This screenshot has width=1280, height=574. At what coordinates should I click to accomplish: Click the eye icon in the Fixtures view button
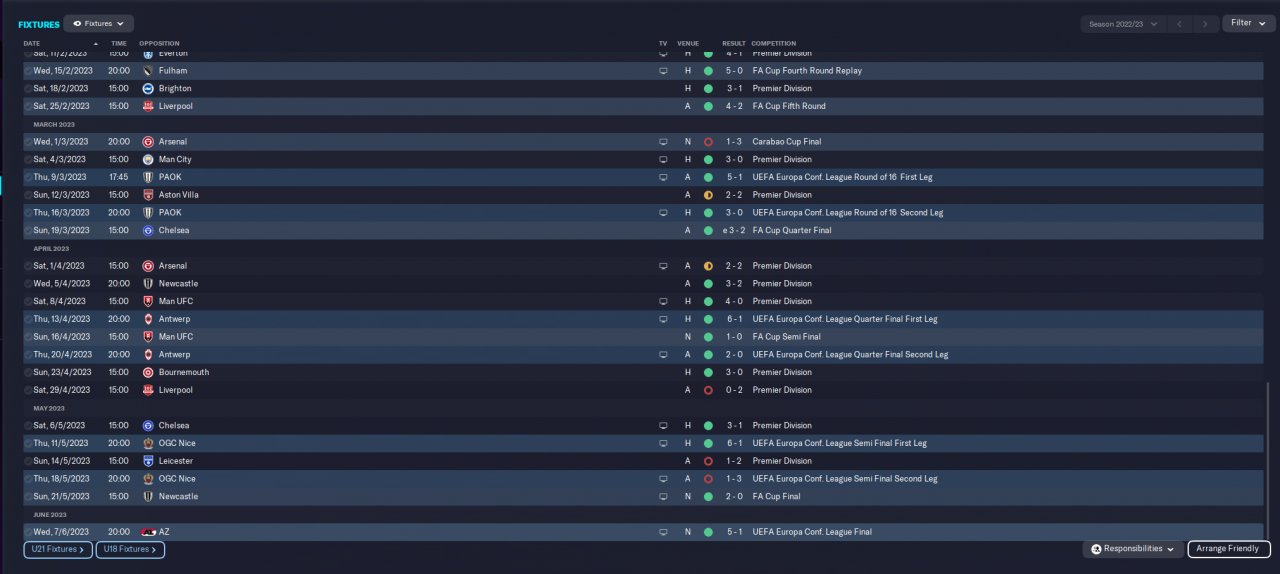coord(77,23)
